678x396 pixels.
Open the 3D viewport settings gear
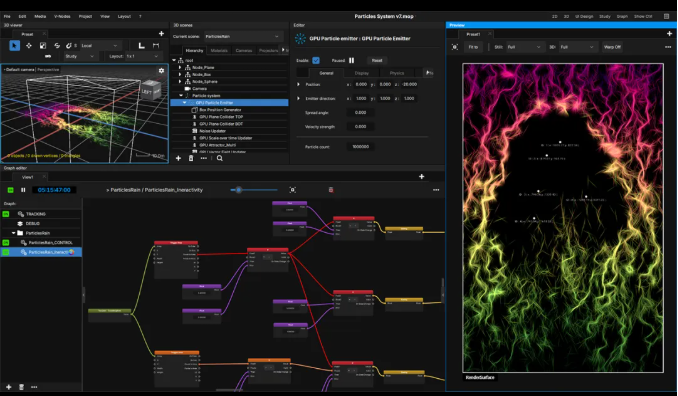coord(161,70)
